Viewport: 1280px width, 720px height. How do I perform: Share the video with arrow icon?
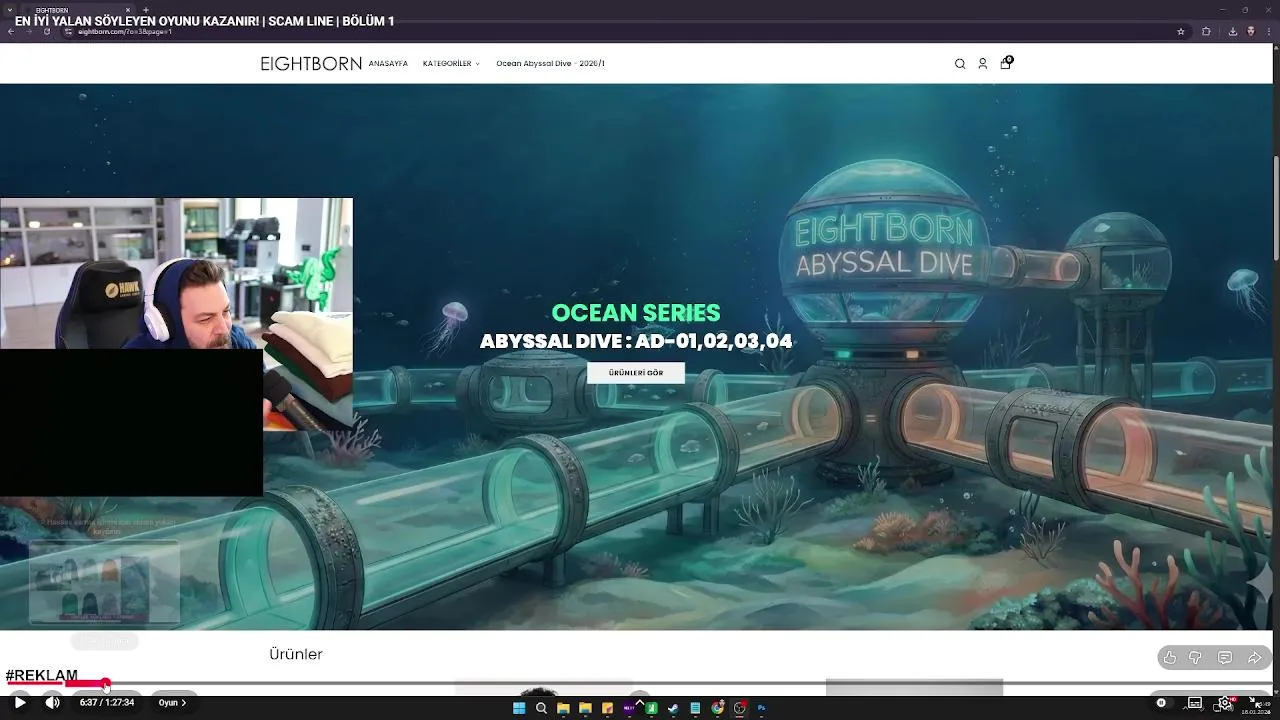(x=1254, y=657)
